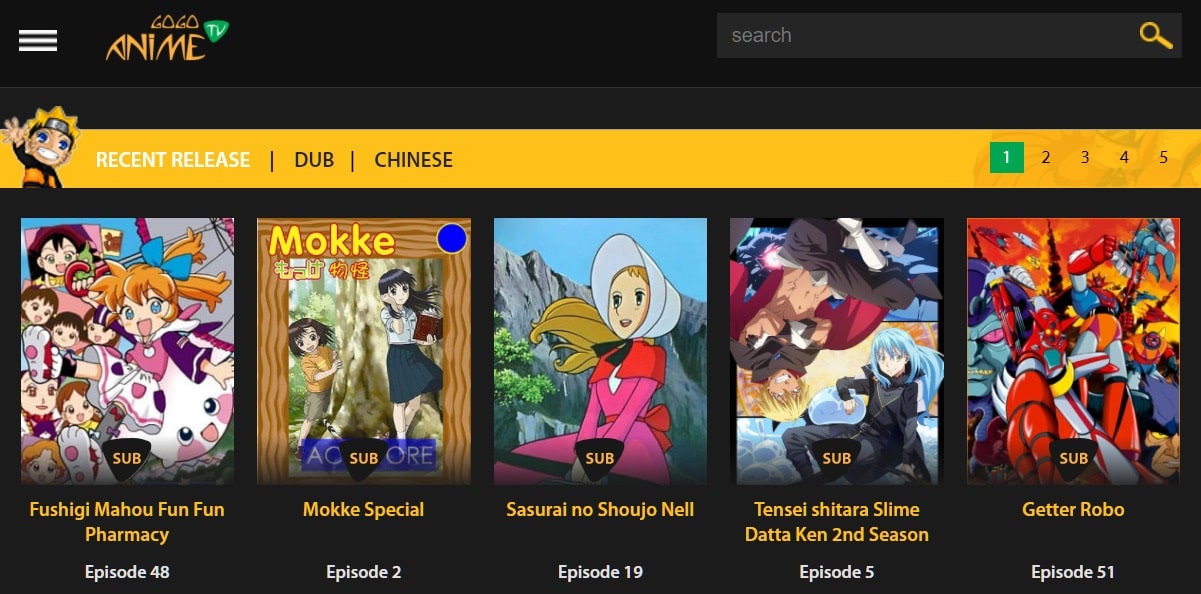Viewport: 1201px width, 594px height.
Task: Click the Naruto mascot icon
Action: [40, 147]
